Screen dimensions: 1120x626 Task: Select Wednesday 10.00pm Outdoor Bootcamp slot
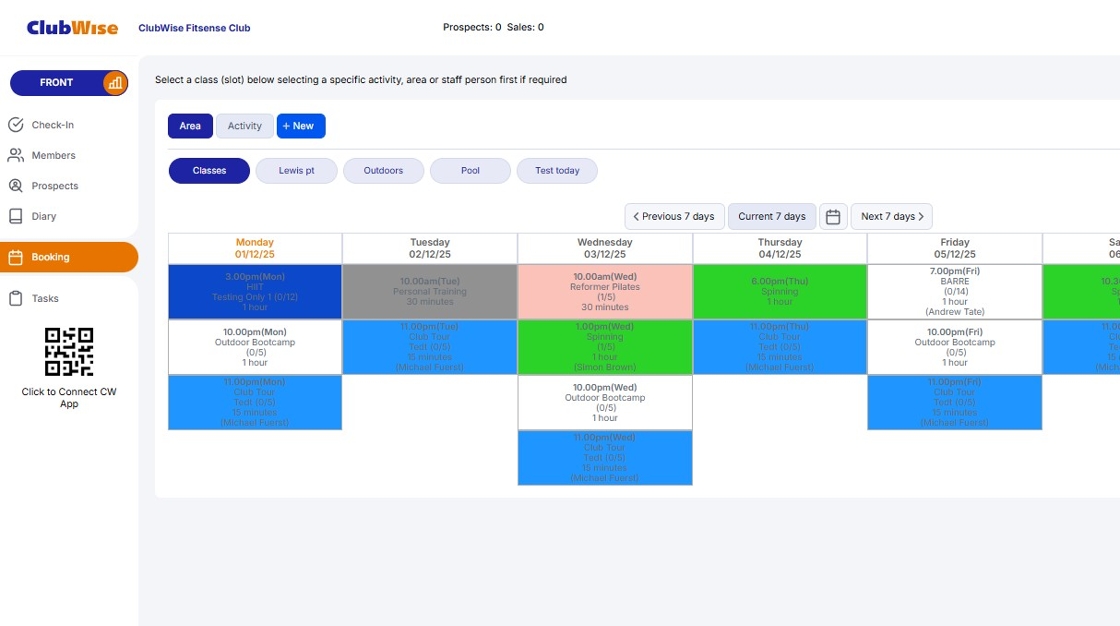[x=605, y=402]
